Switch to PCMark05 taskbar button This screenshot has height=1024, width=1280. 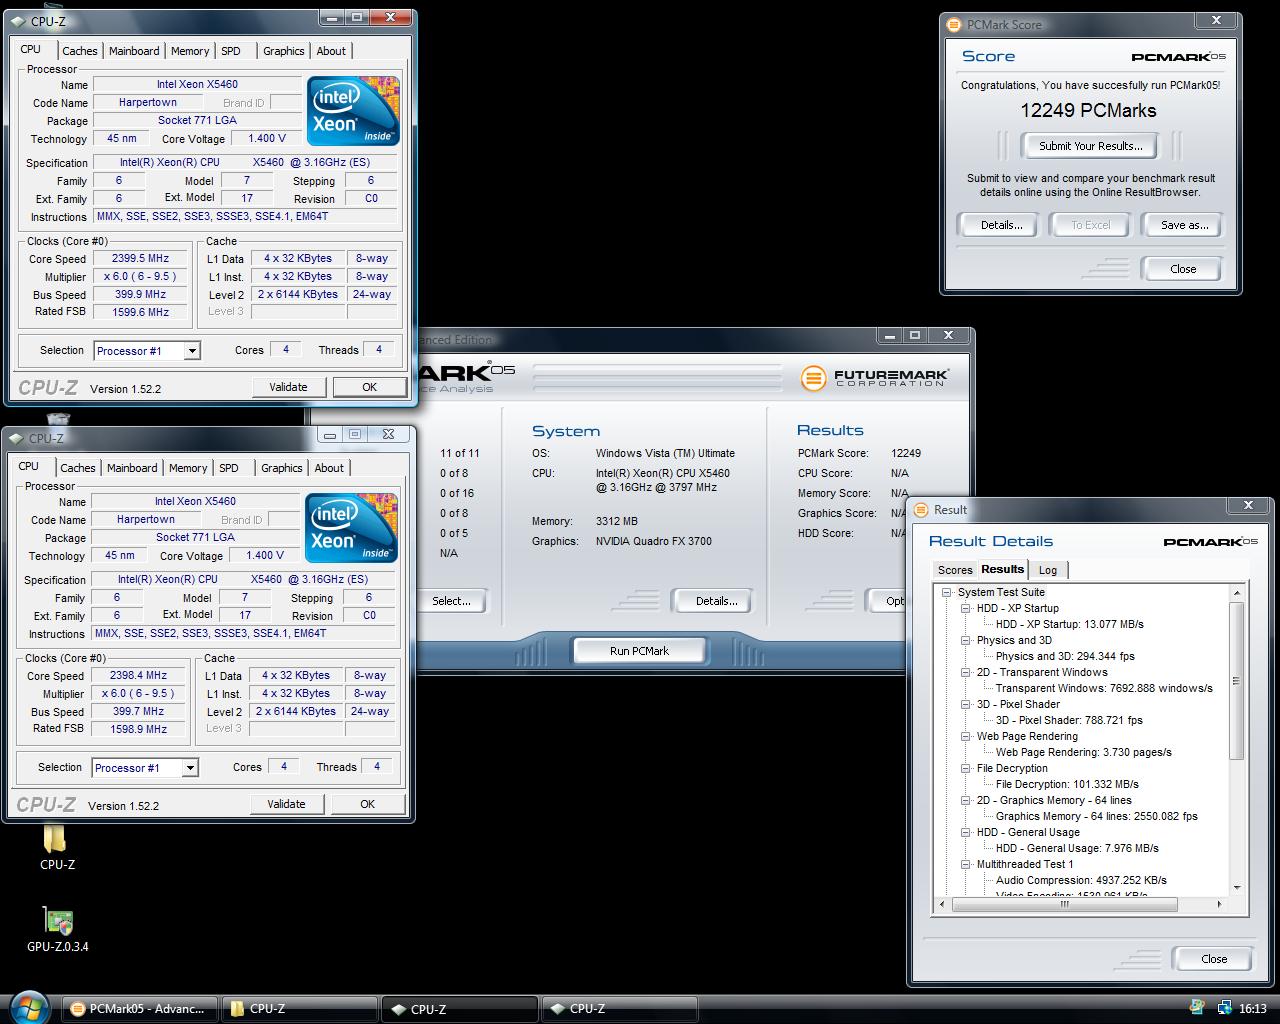tap(140, 1009)
